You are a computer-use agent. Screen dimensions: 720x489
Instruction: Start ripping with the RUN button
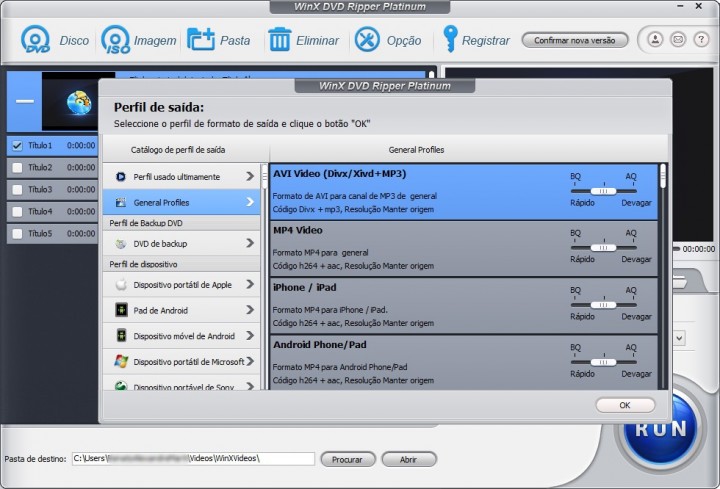(x=660, y=428)
